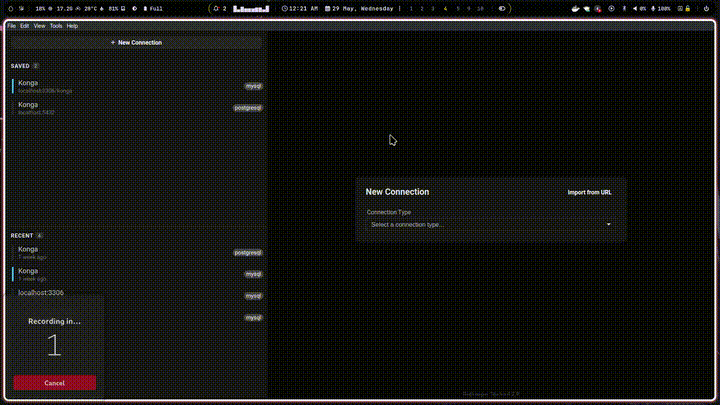Click the power icon in top bar
Viewport: 720px width, 405px height.
706,9
